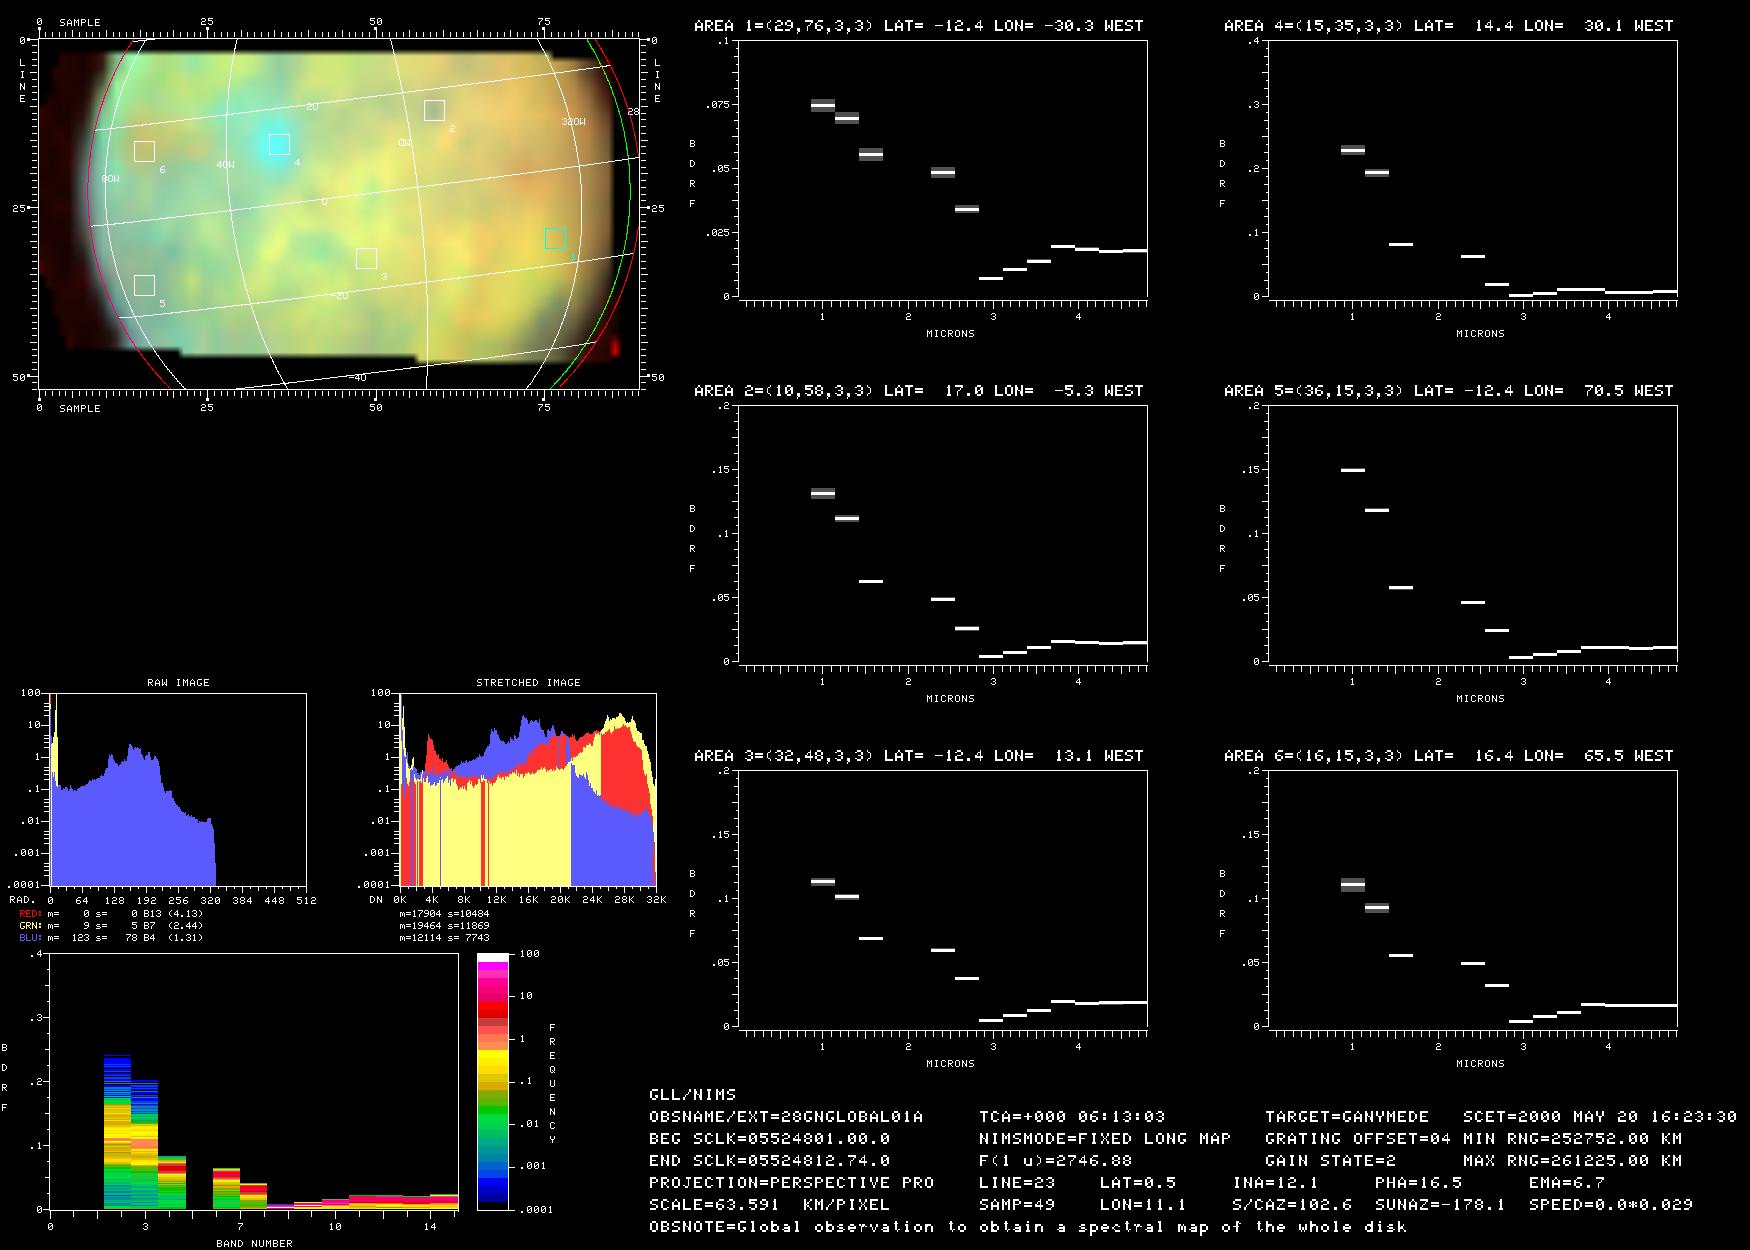Select the Area 2 square marker on the map
The image size is (1750, 1250).
(x=434, y=110)
